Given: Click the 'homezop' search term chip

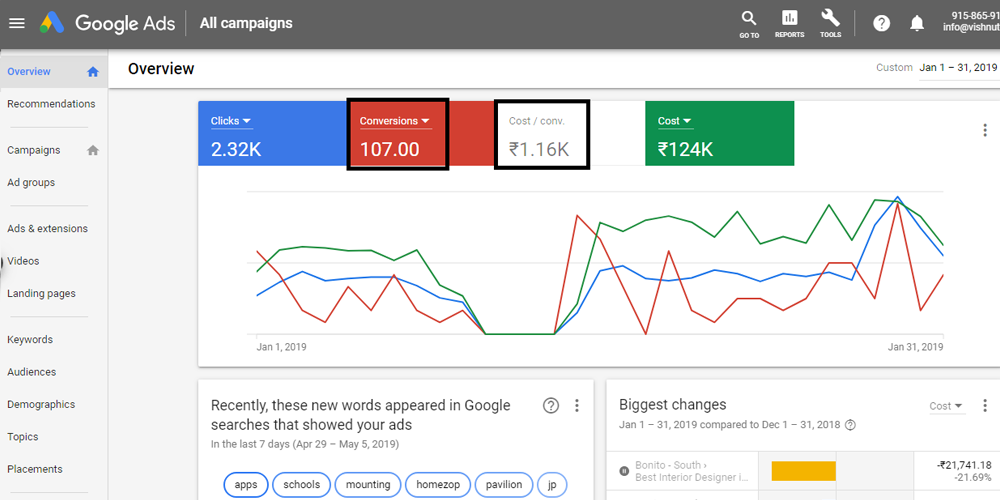Looking at the screenshot, I should [436, 485].
